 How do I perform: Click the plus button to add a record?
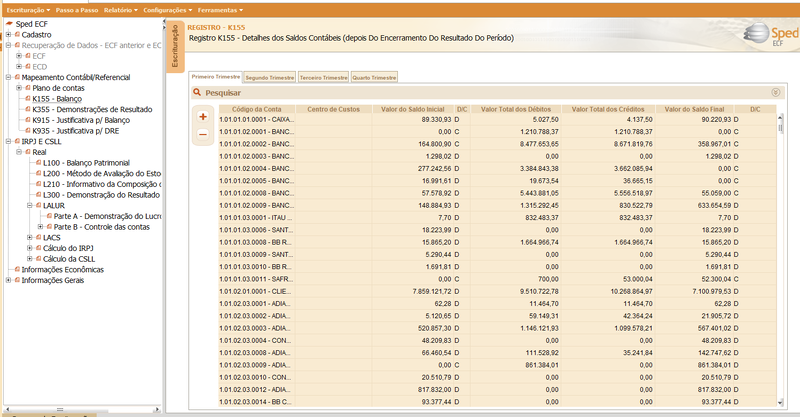203,116
